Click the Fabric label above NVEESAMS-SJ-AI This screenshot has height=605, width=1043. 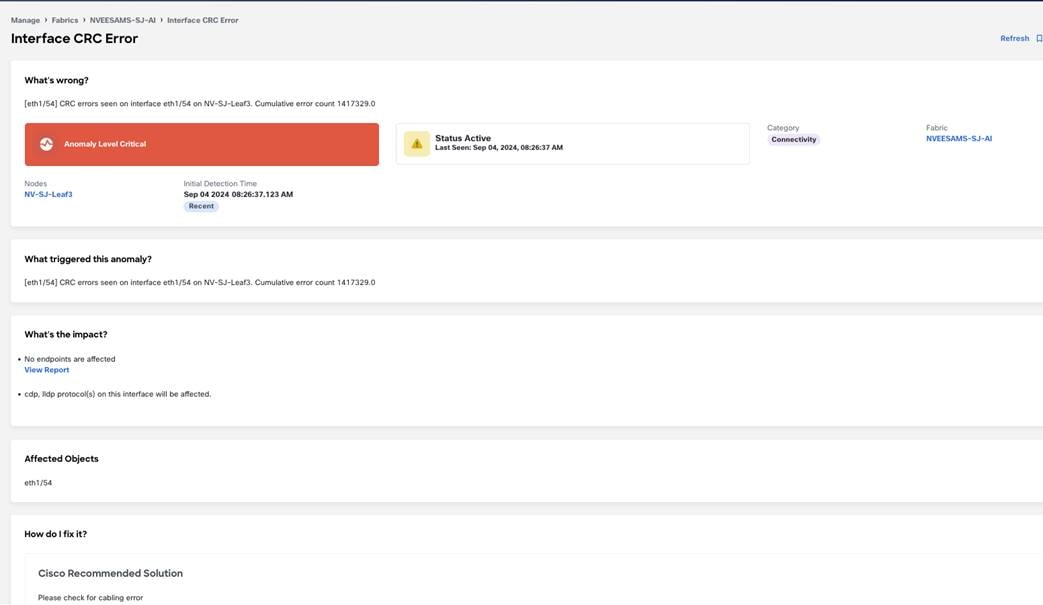point(937,128)
